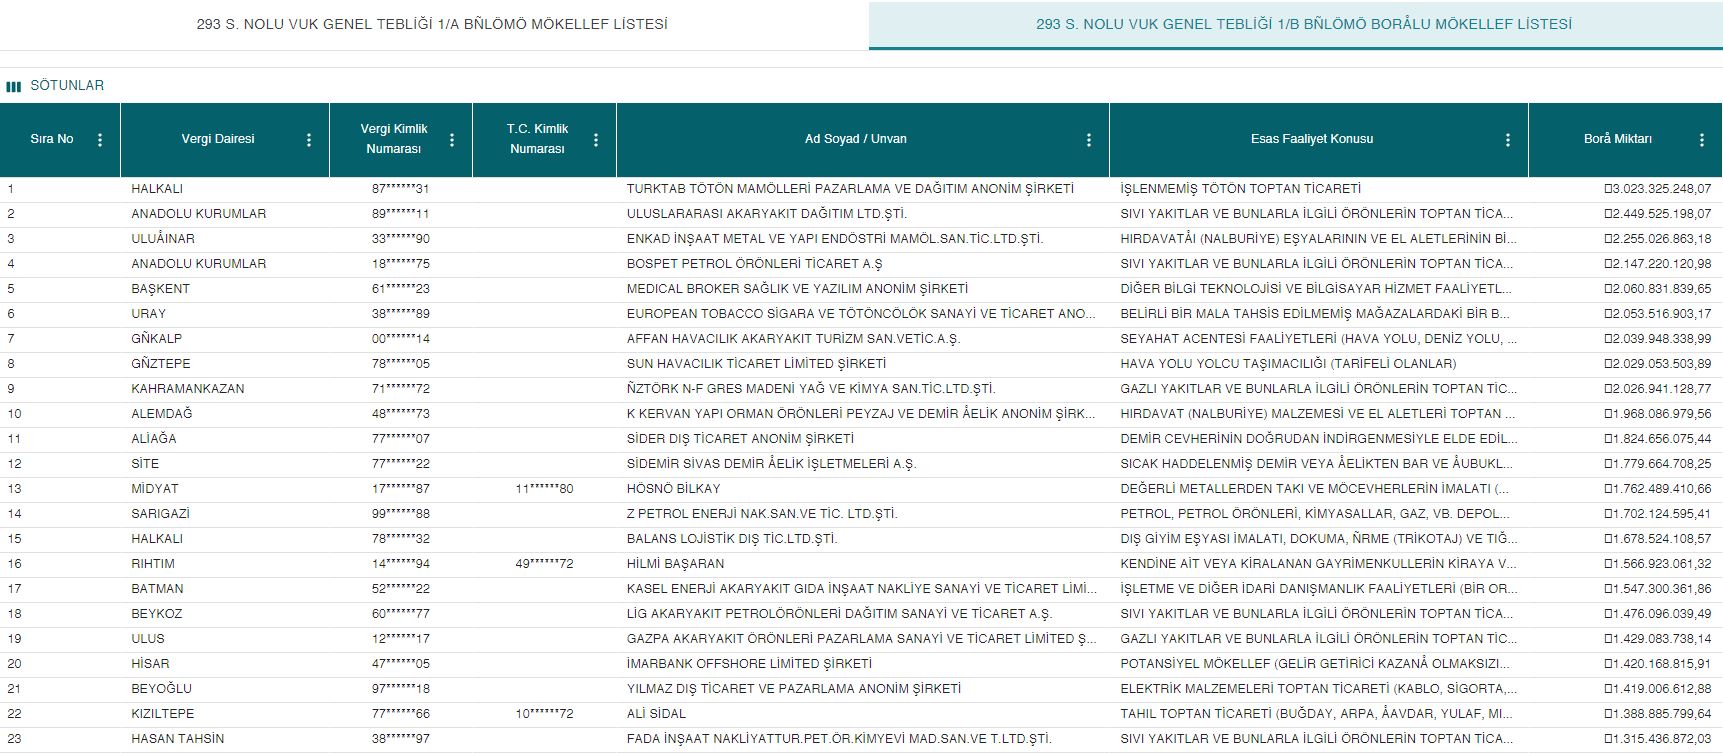Open Ad Soyad / Unvan column menu icon
This screenshot has height=753, width=1723.
[1089, 140]
